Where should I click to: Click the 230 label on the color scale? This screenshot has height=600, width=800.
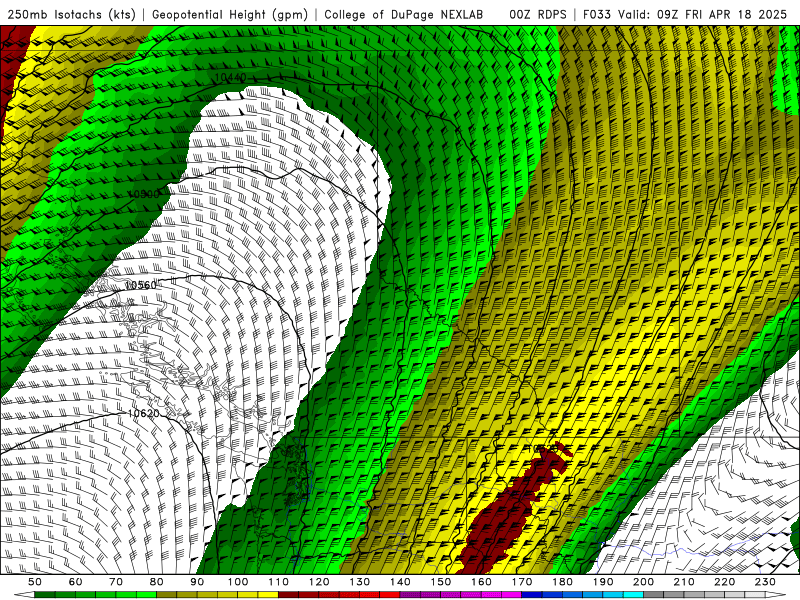click(765, 582)
